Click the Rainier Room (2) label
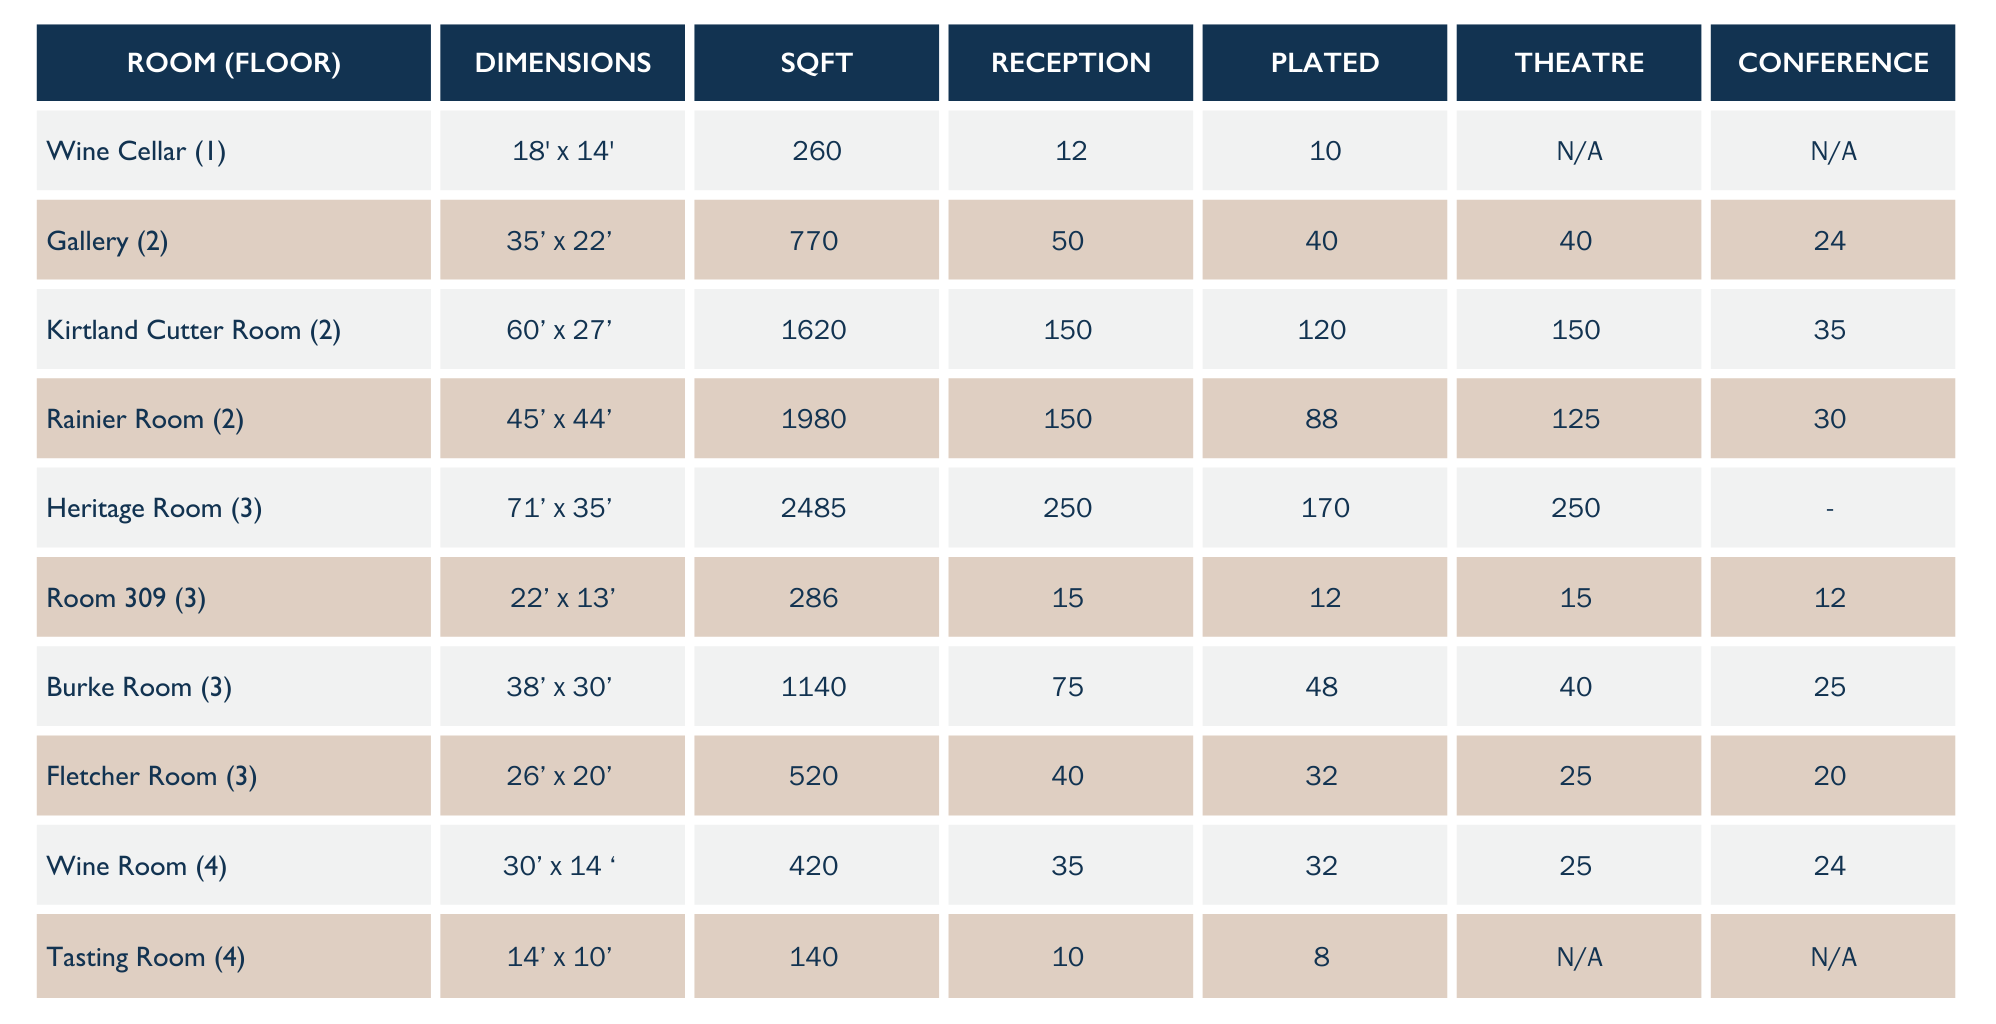Viewport: 1996px width, 1024px height. [145, 419]
